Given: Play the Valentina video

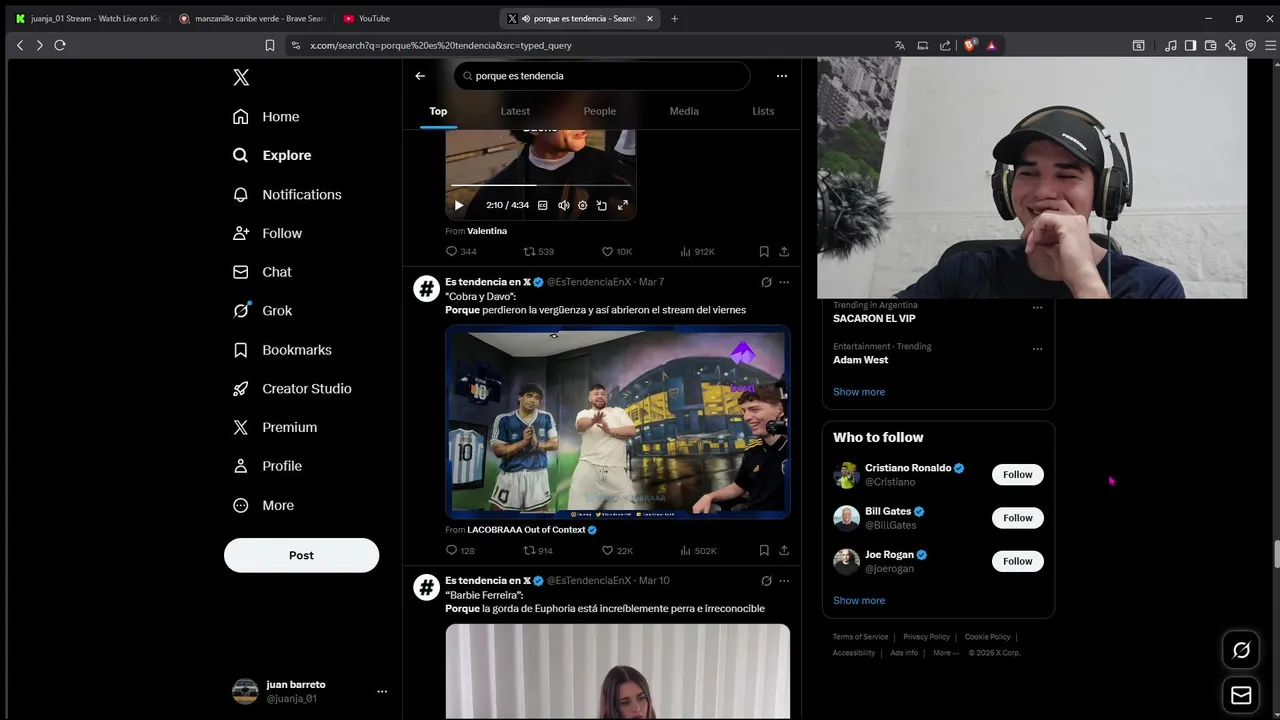Looking at the screenshot, I should point(459,205).
